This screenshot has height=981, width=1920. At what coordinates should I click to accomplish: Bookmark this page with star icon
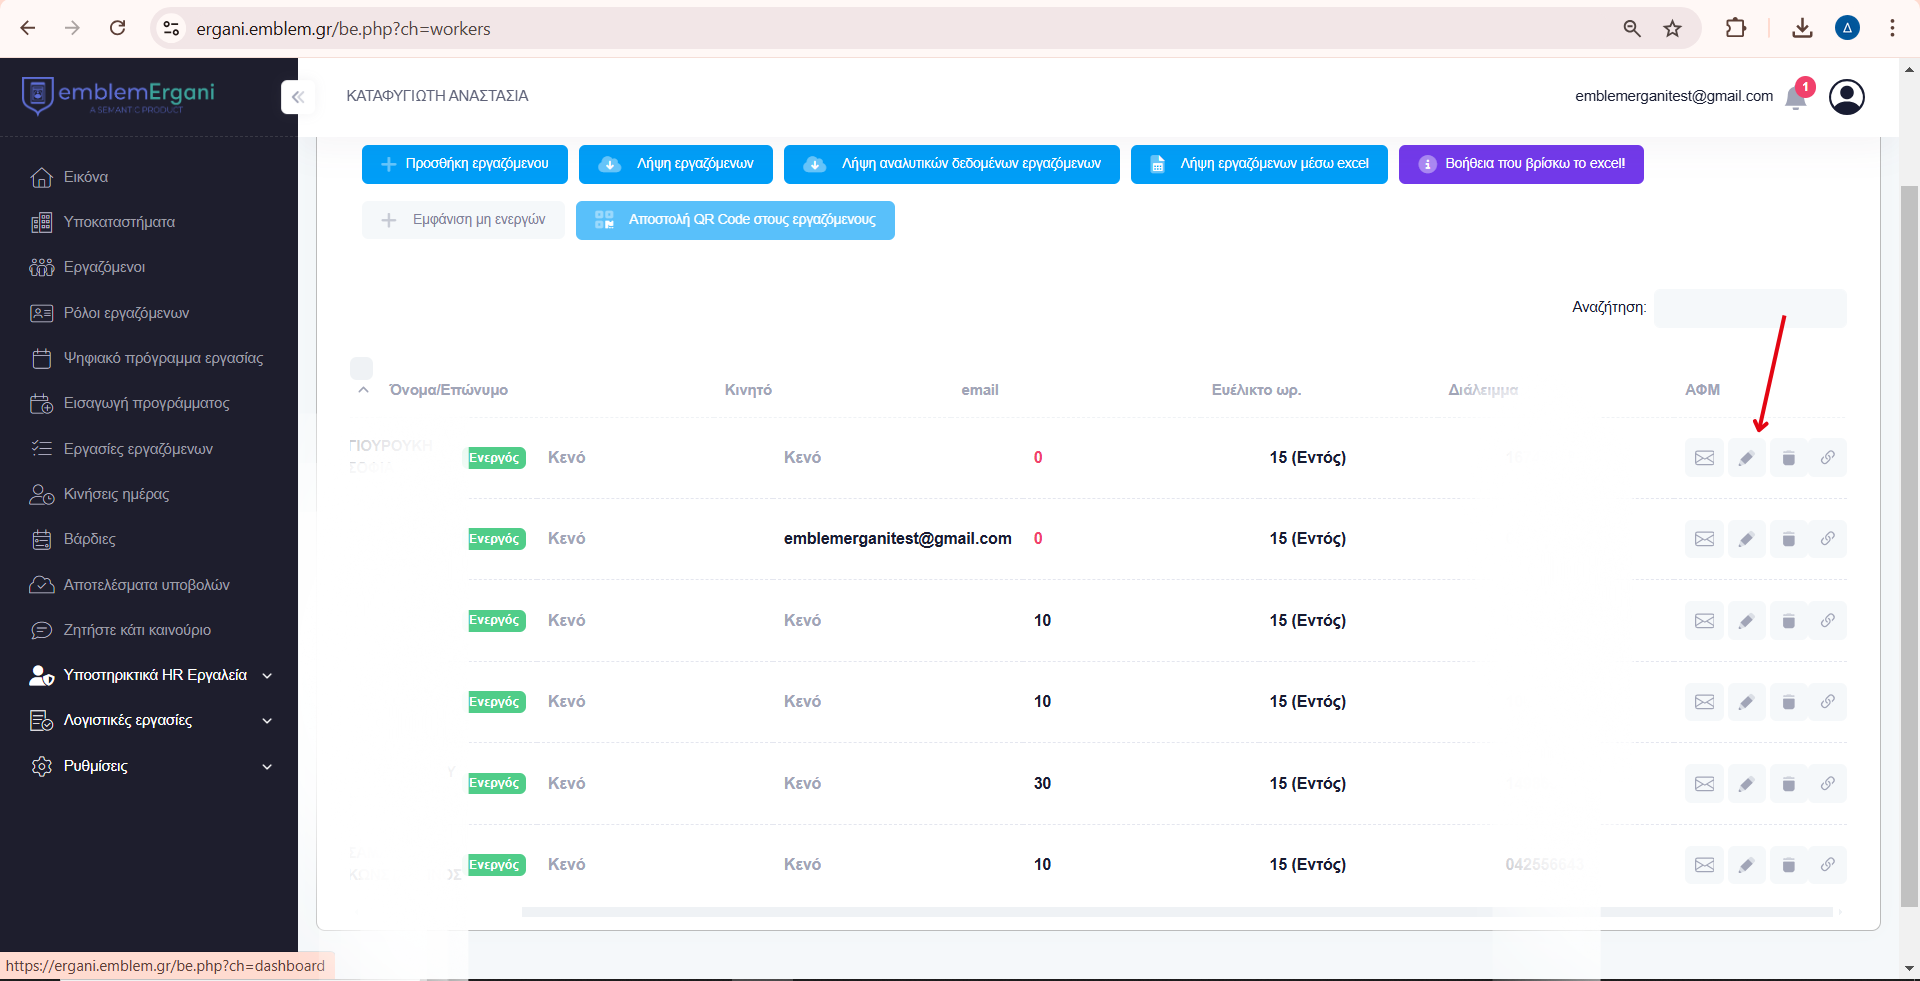tap(1672, 28)
